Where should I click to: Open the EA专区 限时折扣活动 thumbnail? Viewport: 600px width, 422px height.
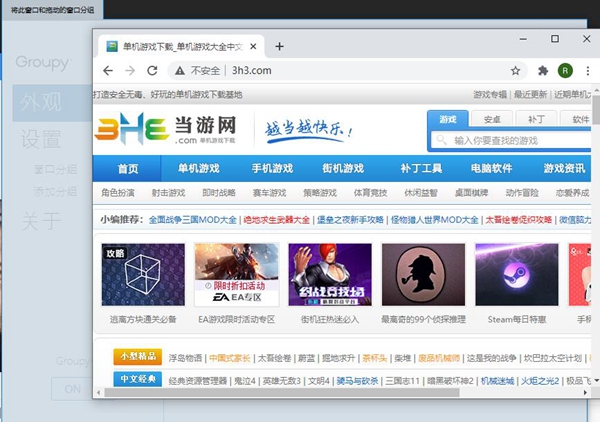(236, 274)
